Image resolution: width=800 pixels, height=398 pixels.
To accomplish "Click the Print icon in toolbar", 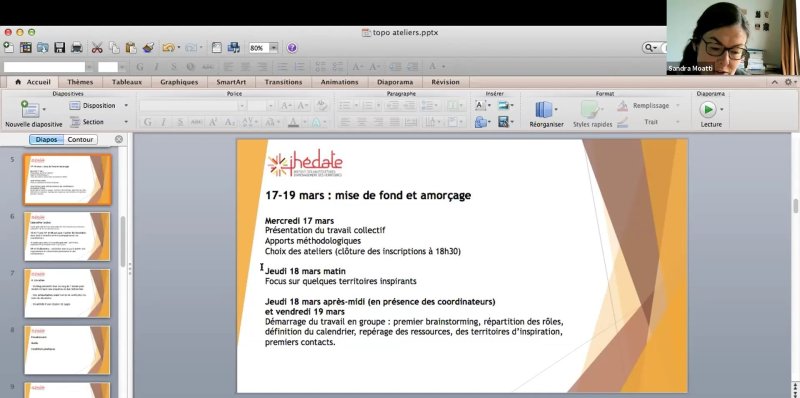I will (77, 48).
